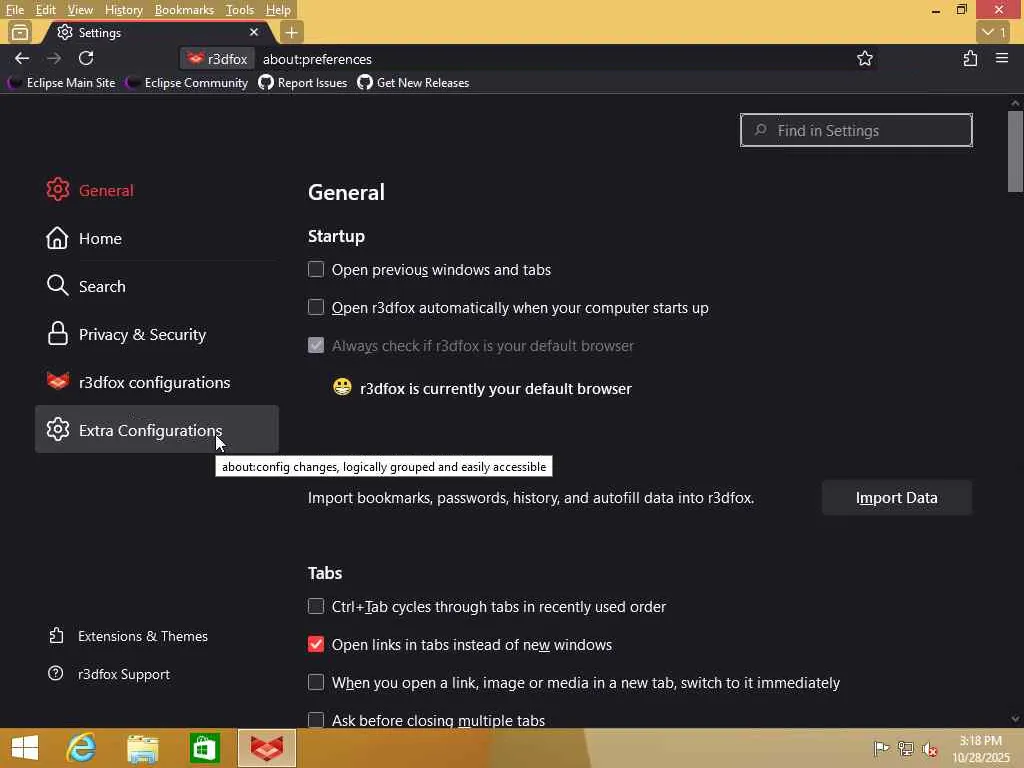This screenshot has height=768, width=1024.
Task: Open Extensions & Themes link
Action: tap(128, 636)
